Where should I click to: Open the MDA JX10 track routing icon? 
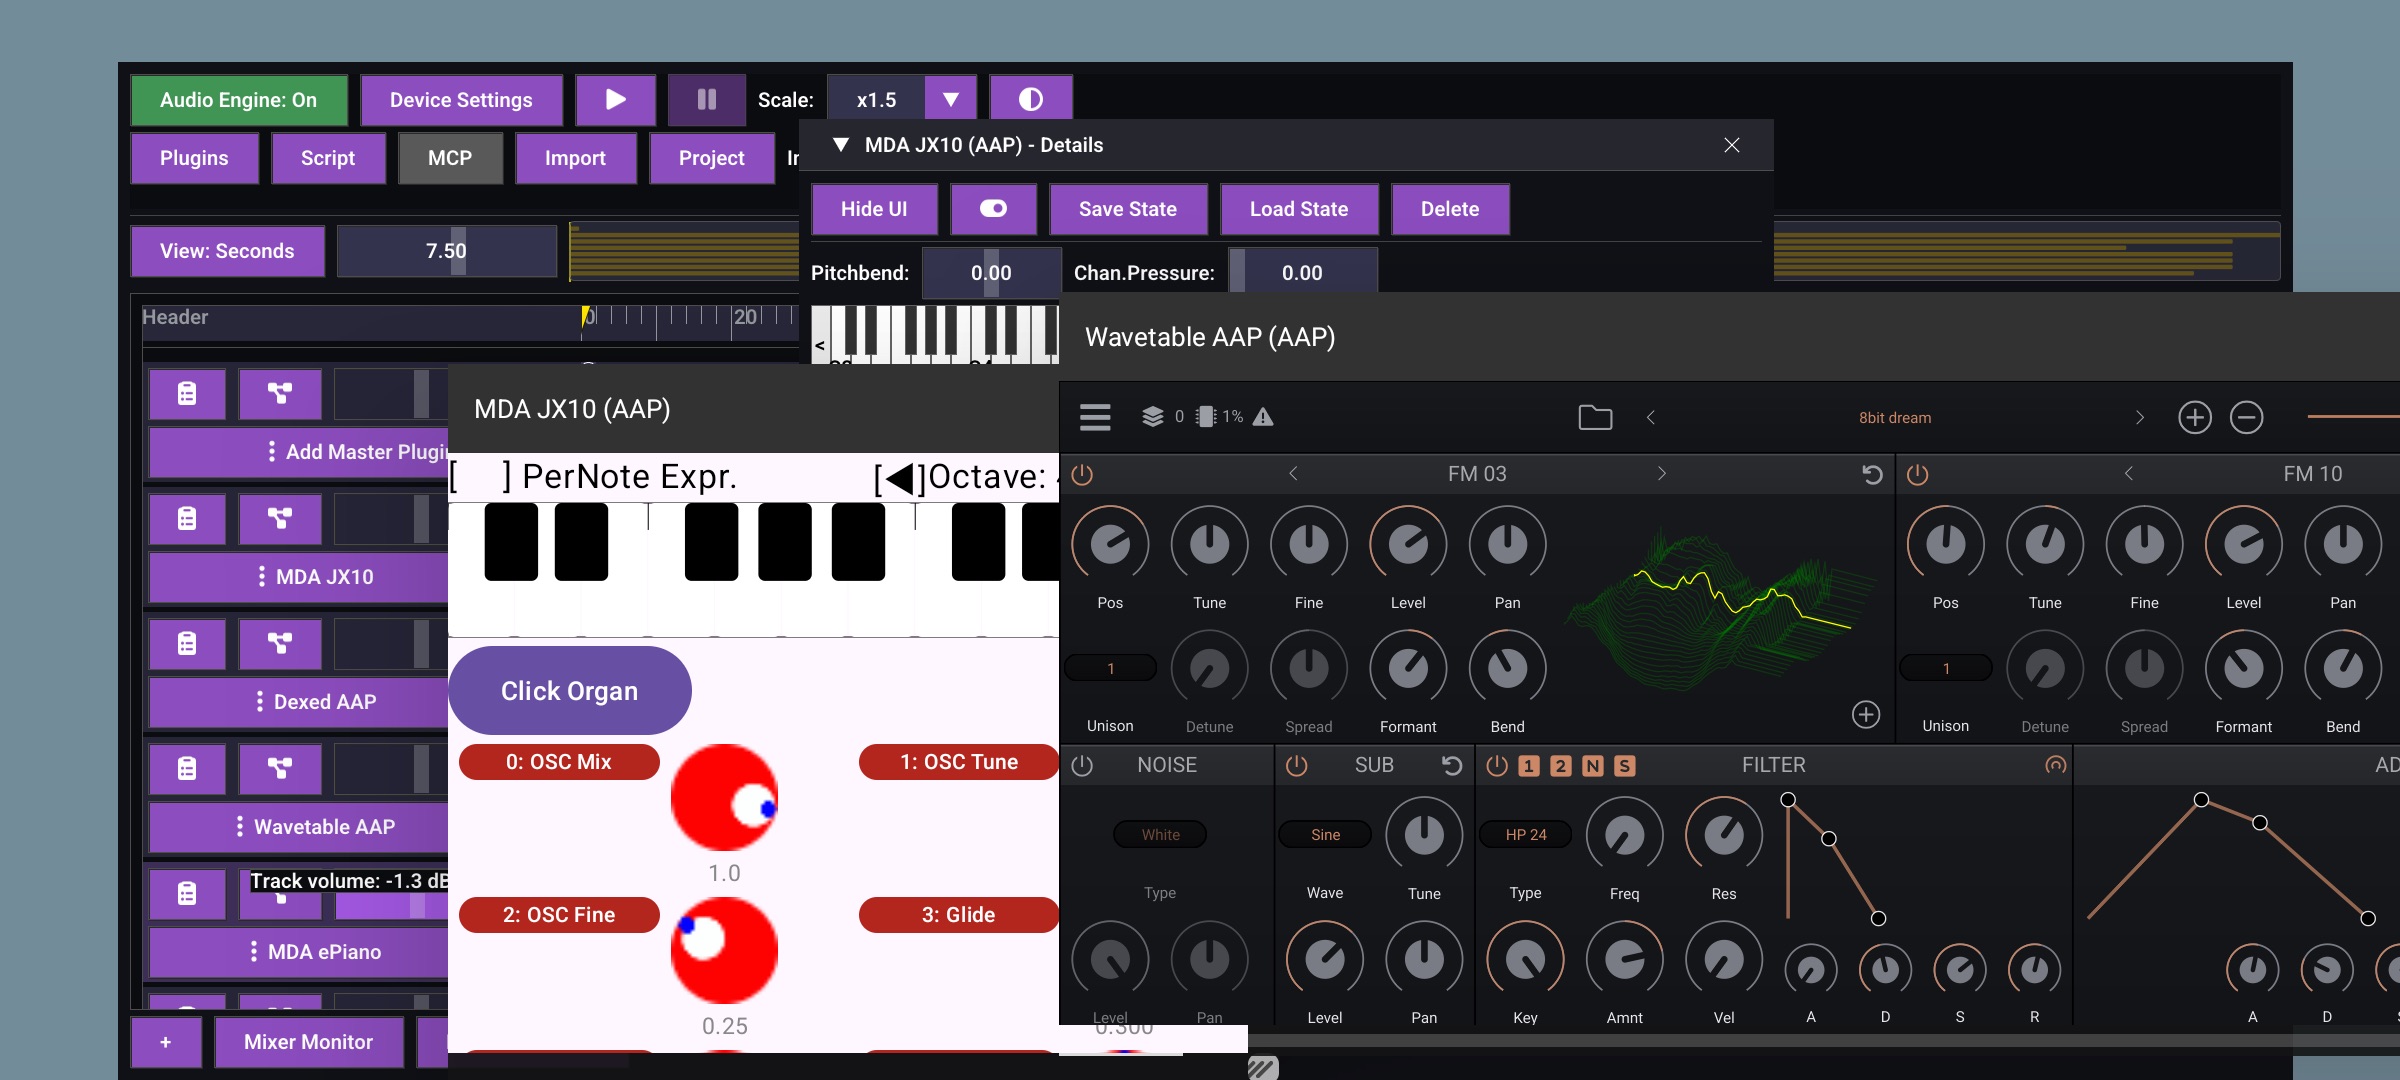tap(280, 518)
